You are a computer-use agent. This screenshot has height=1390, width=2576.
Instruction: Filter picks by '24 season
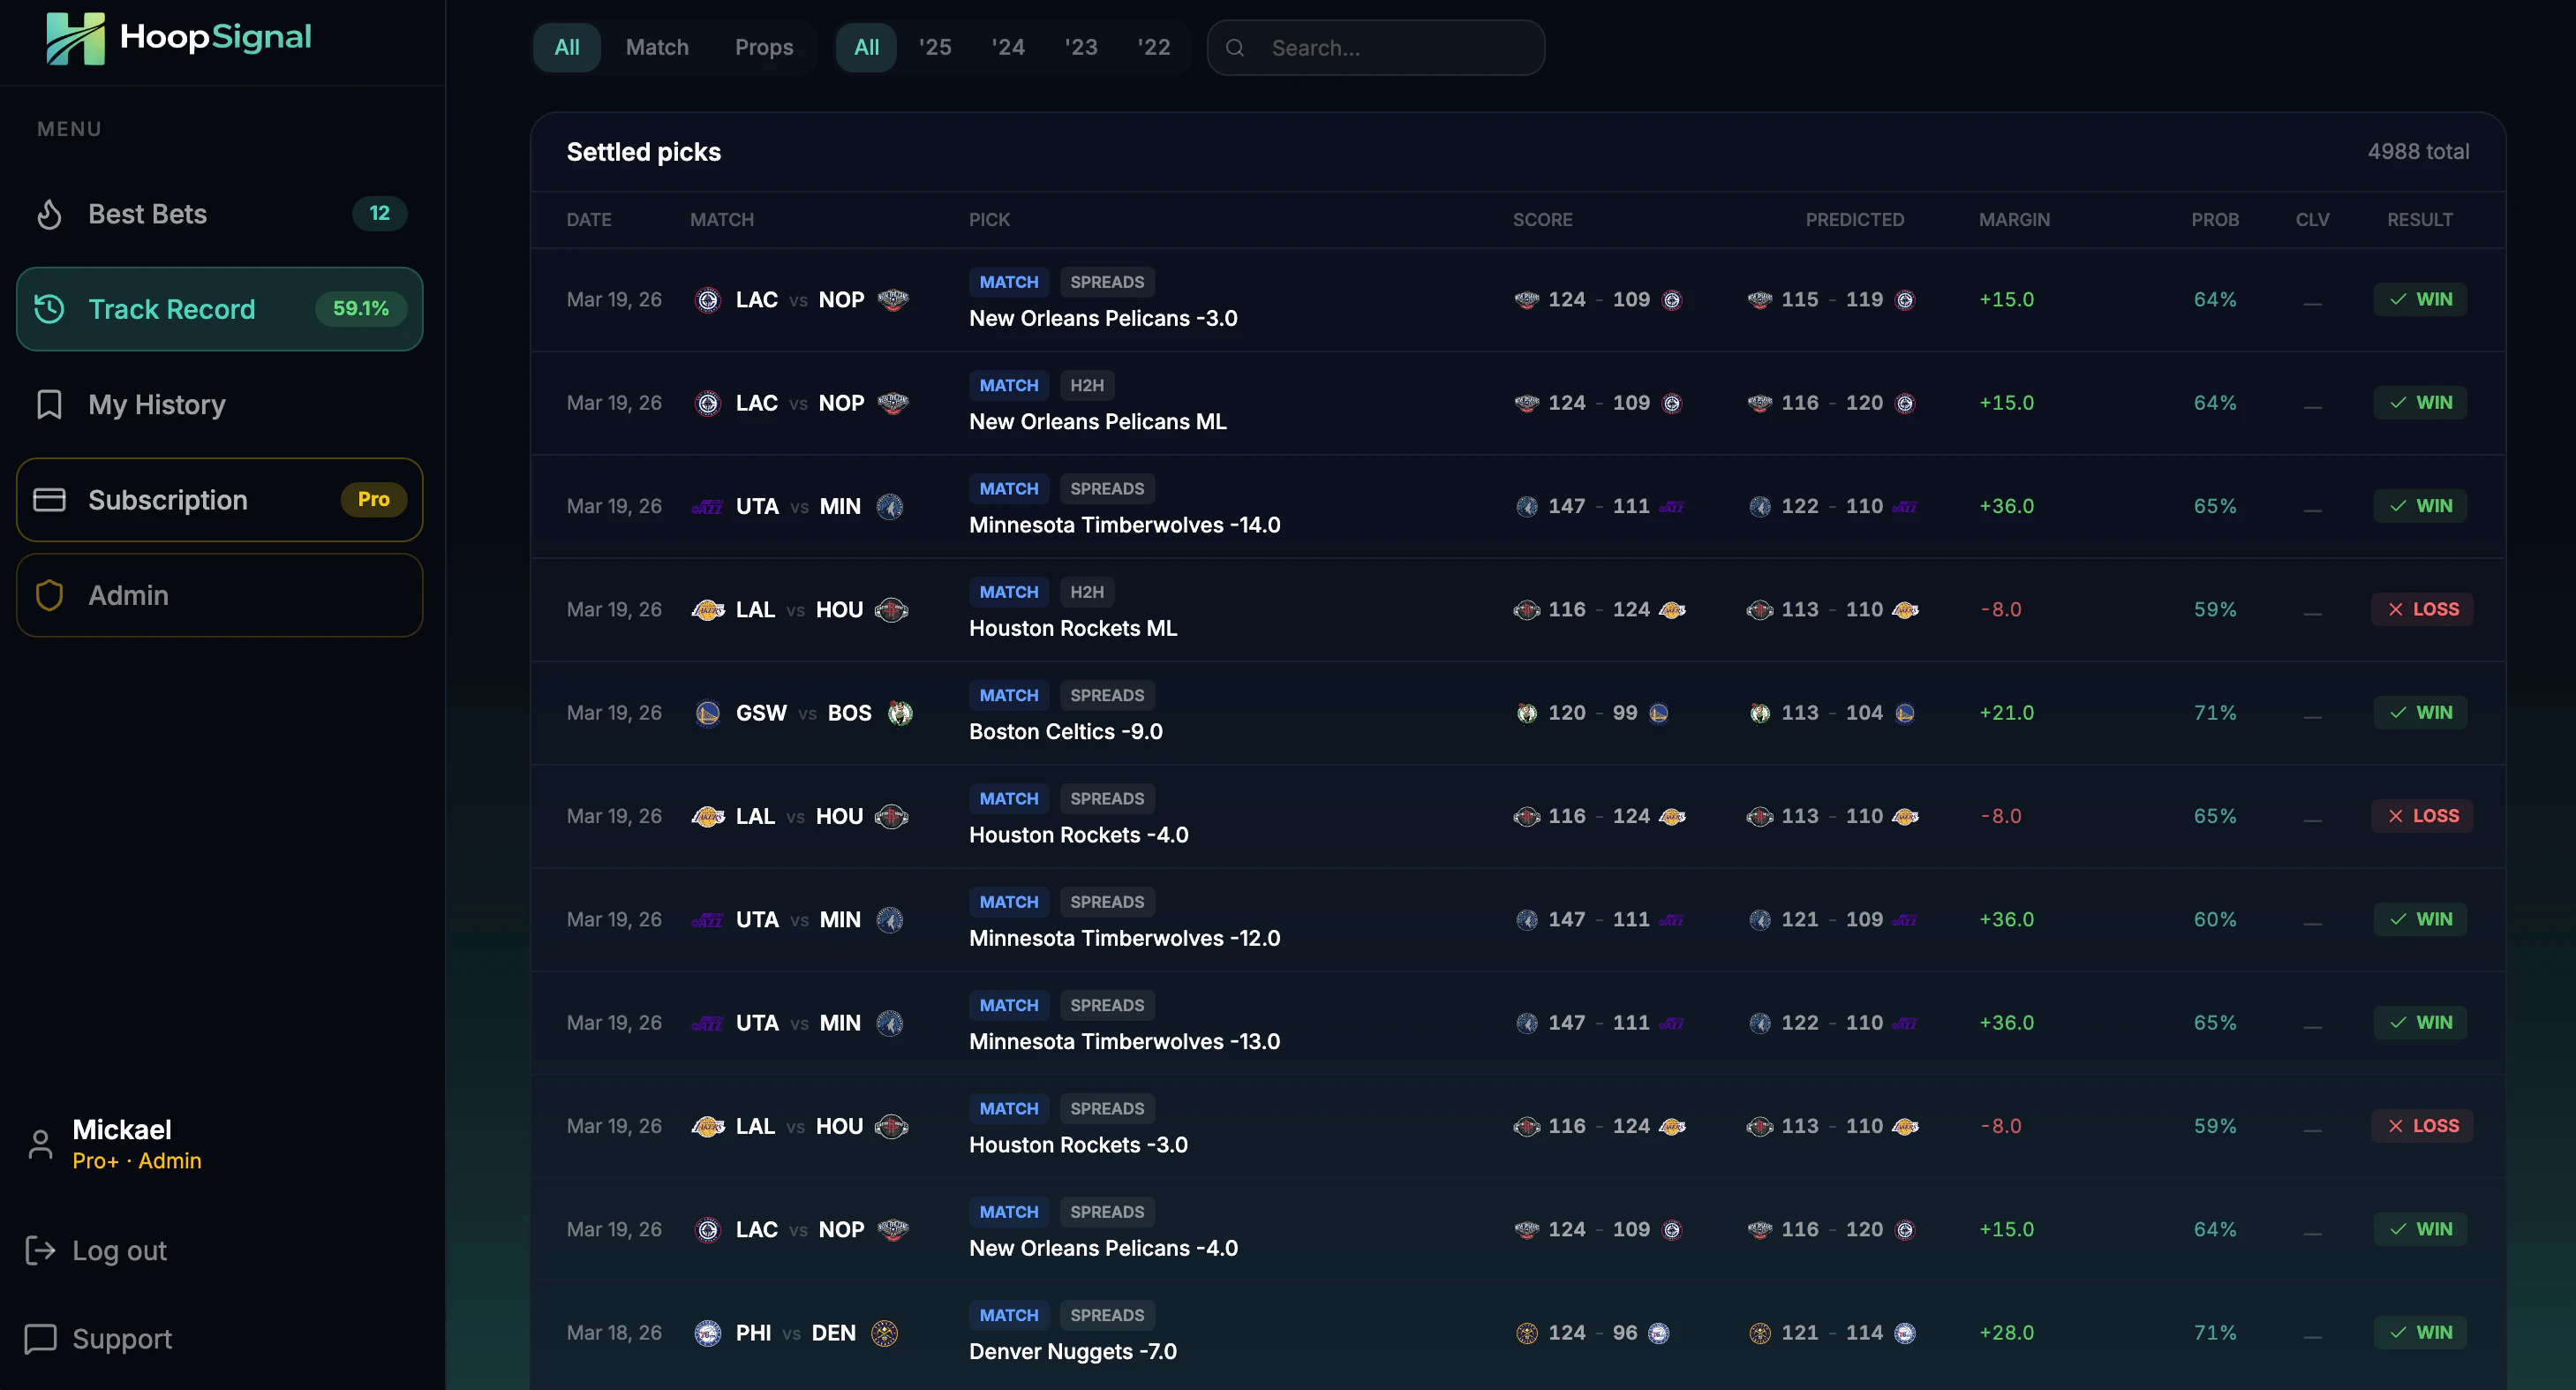click(1008, 47)
